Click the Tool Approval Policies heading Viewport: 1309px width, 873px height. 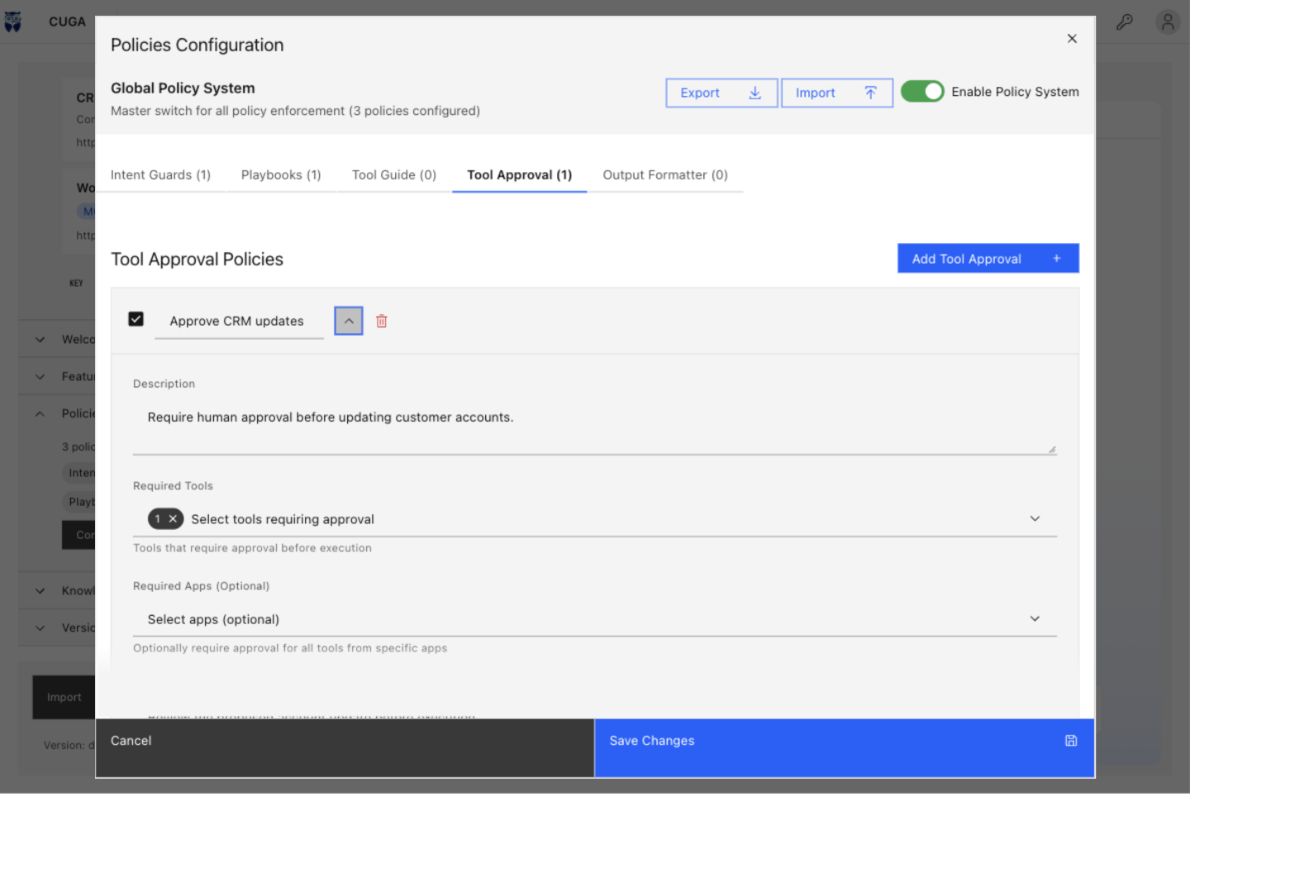(x=197, y=259)
